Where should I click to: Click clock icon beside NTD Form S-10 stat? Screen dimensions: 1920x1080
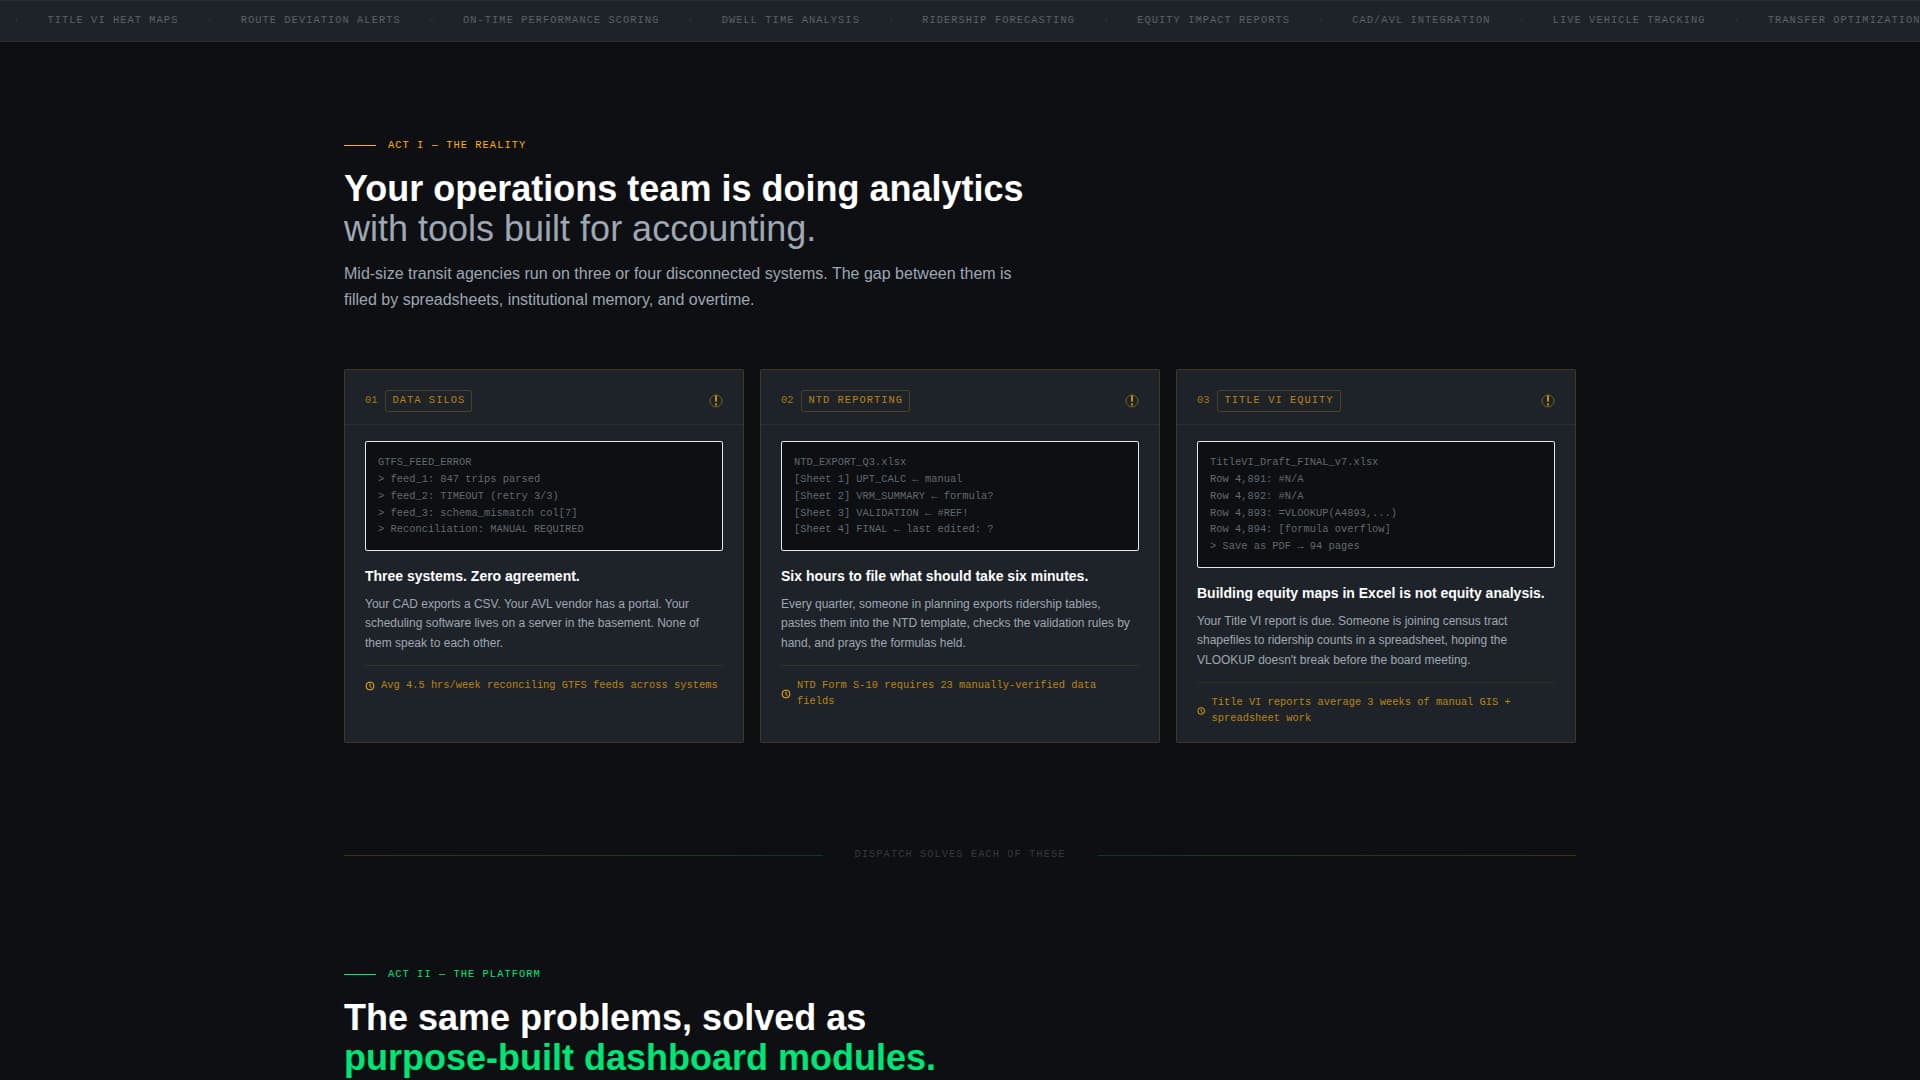[x=786, y=694]
